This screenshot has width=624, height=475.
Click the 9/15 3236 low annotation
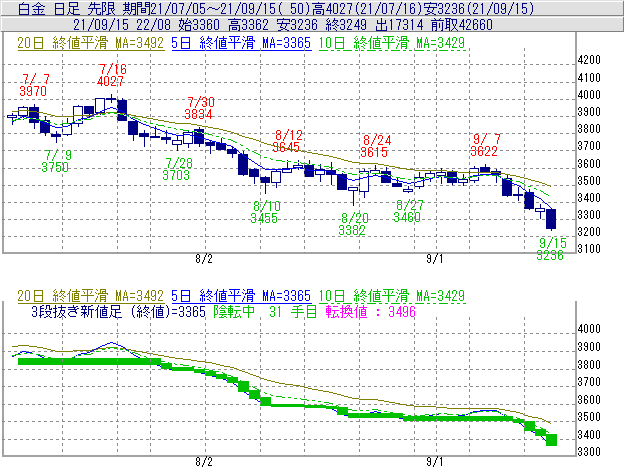551,249
